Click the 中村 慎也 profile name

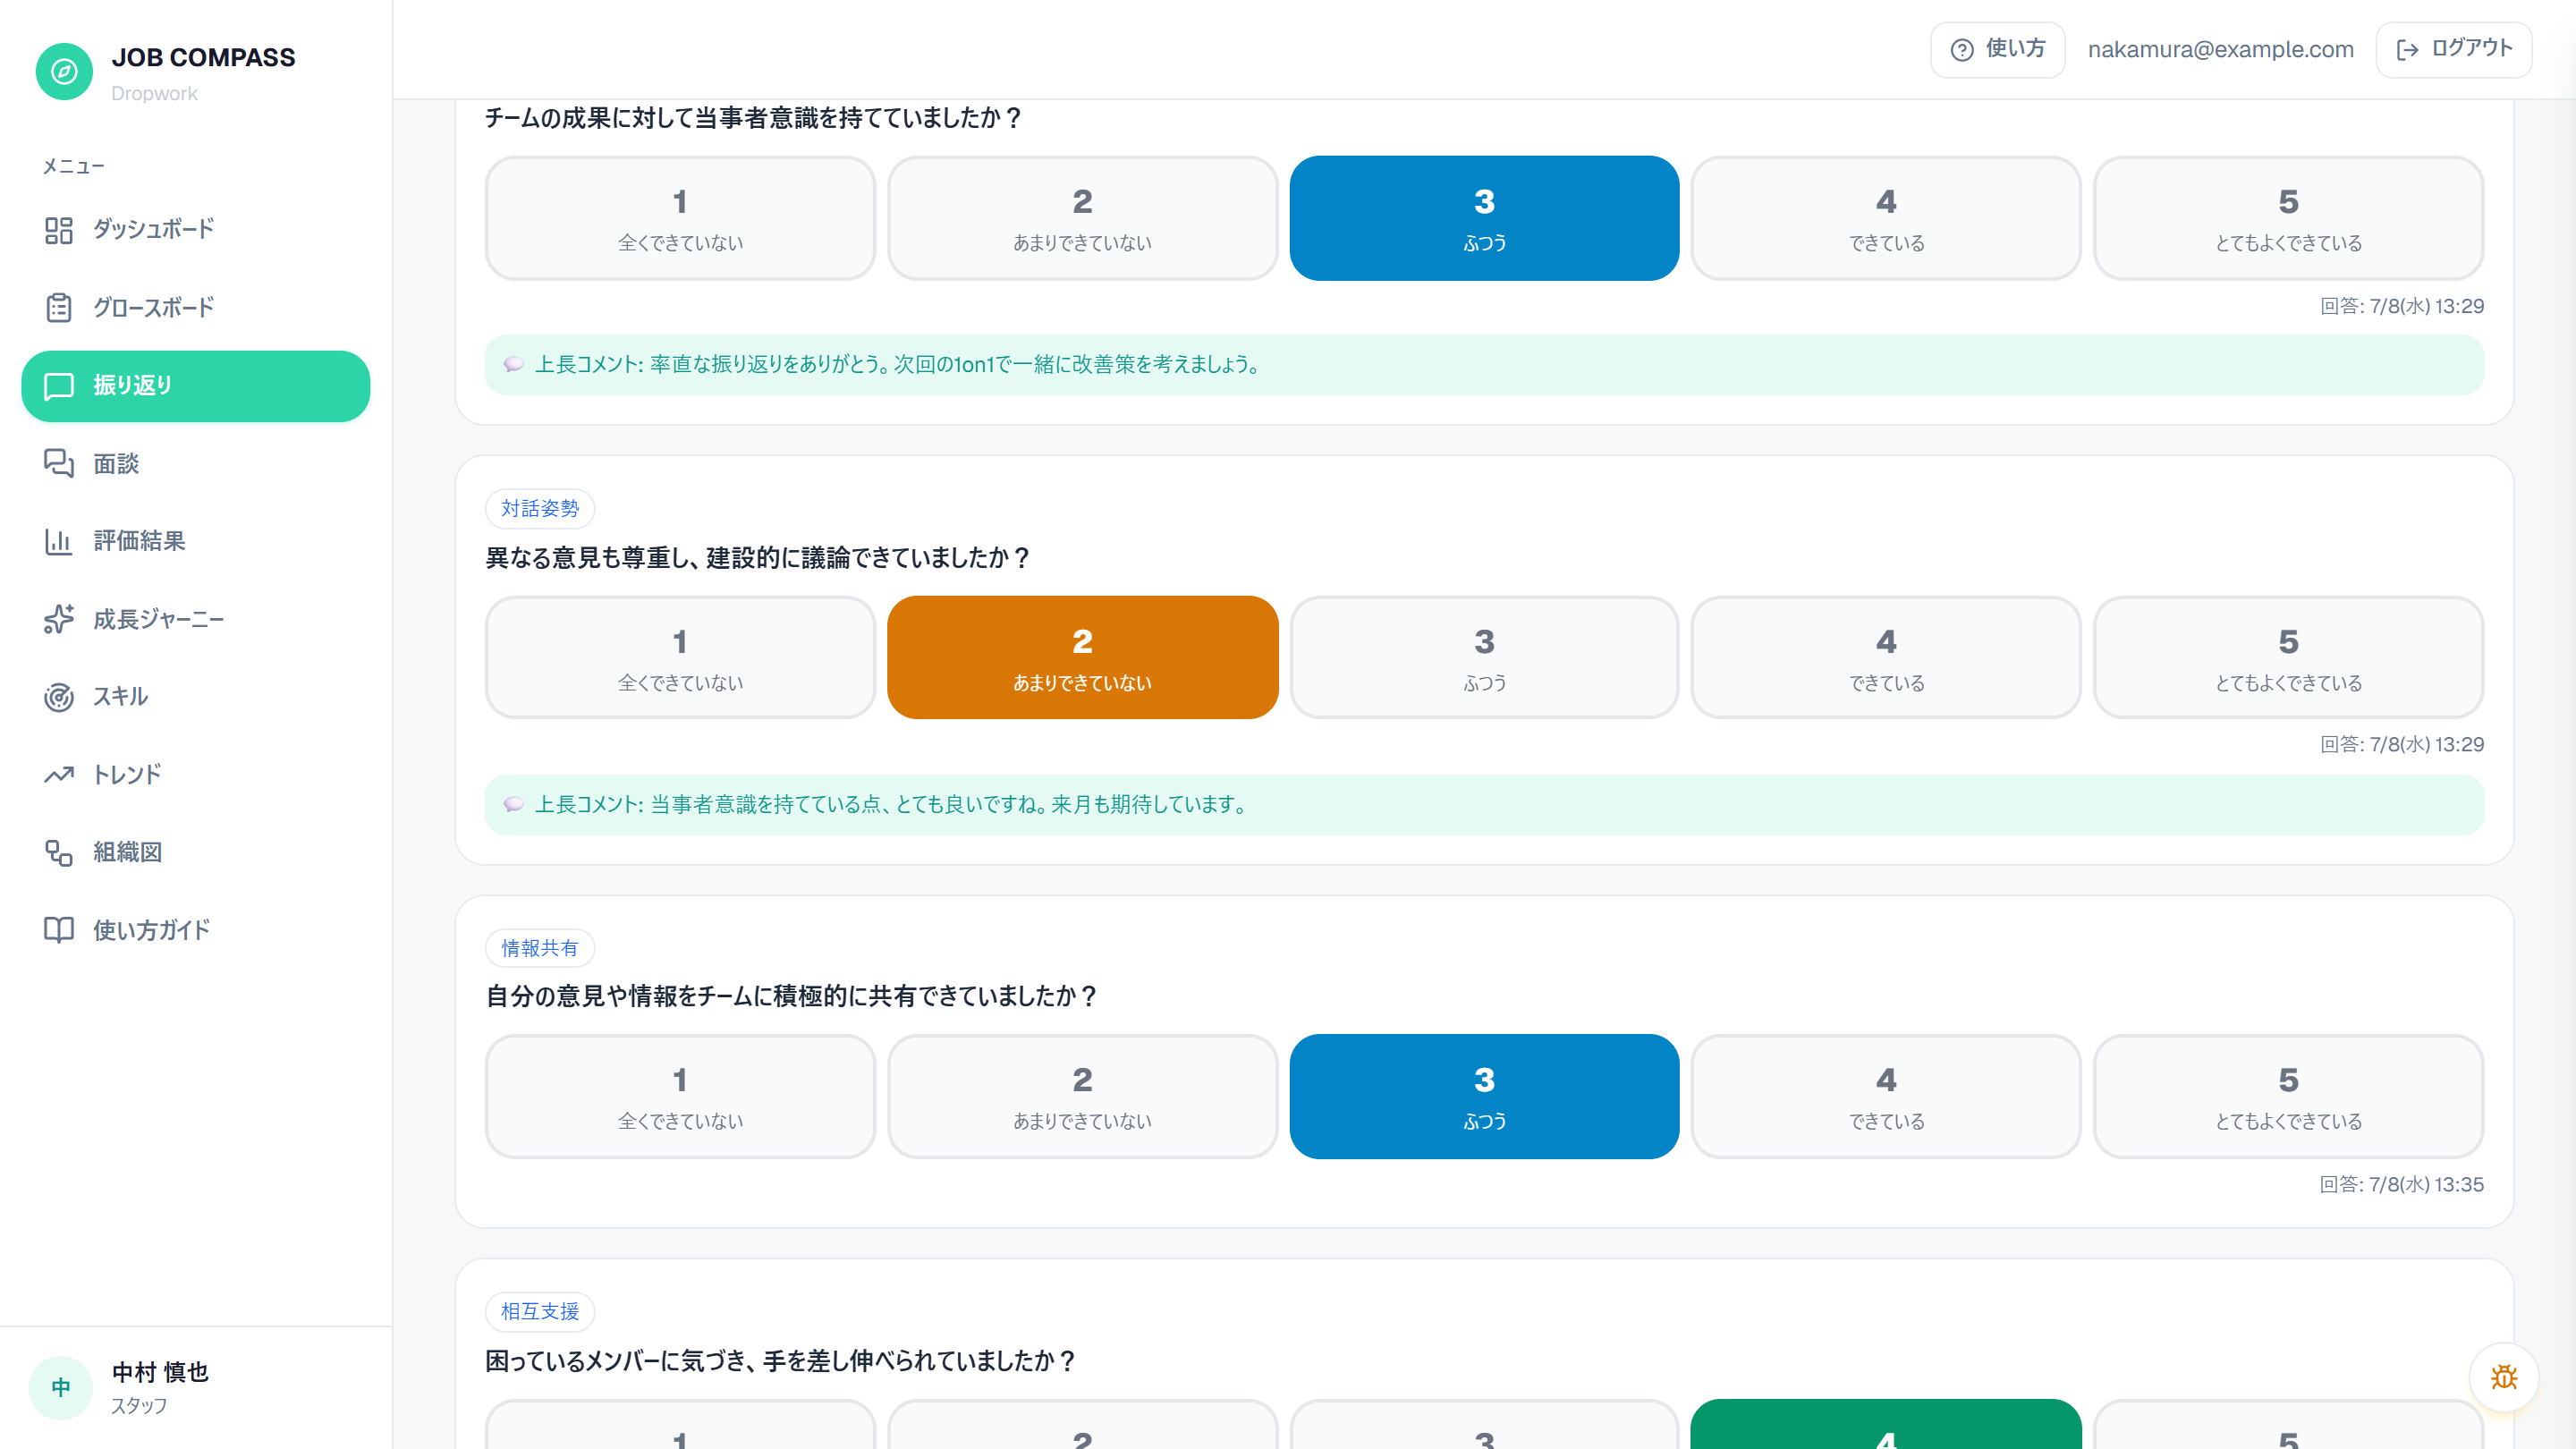[x=160, y=1372]
